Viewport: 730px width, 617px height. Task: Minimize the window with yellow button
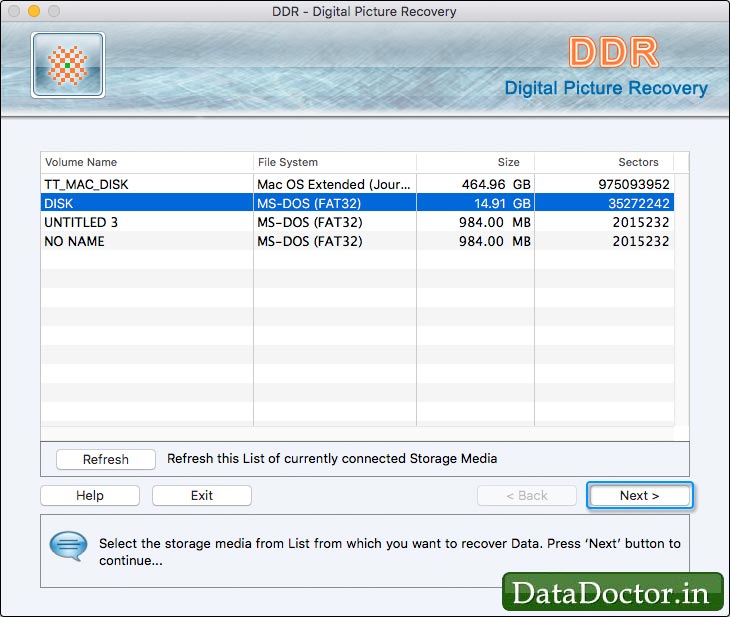[34, 11]
